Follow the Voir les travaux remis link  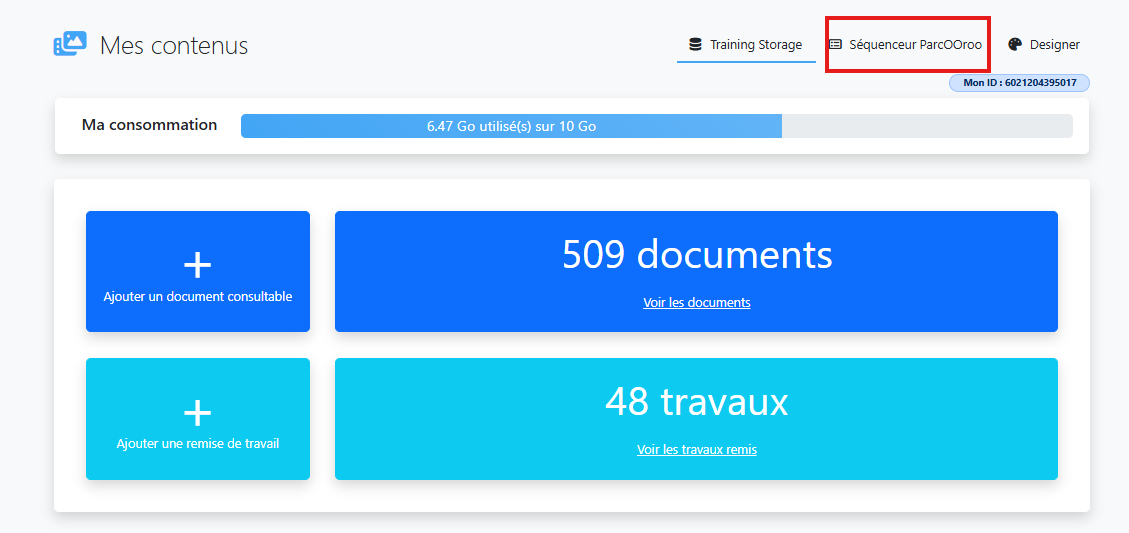pos(696,449)
